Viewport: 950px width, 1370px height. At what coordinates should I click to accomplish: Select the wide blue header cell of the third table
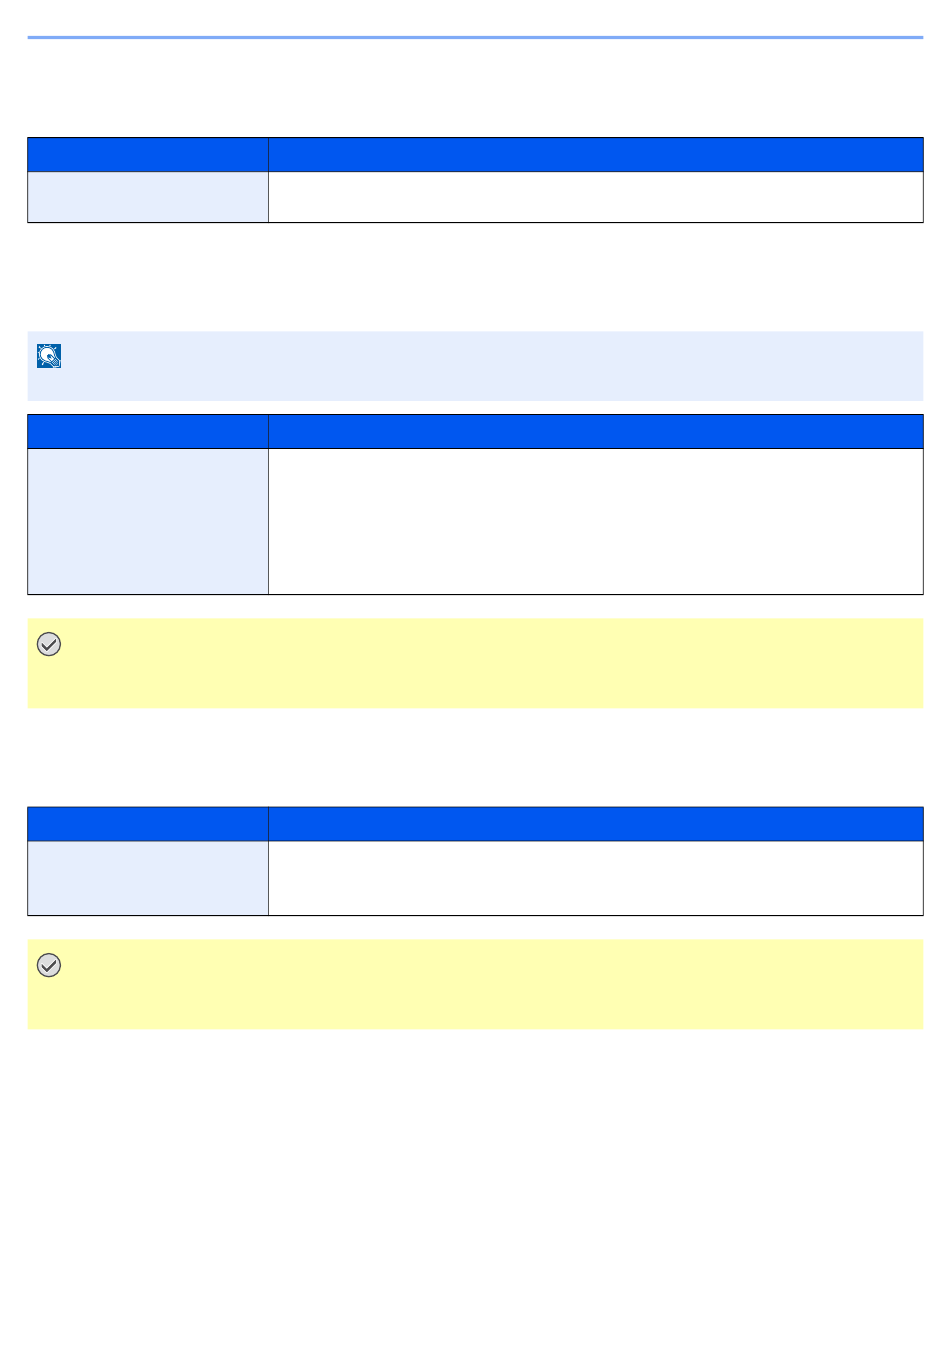coord(596,824)
